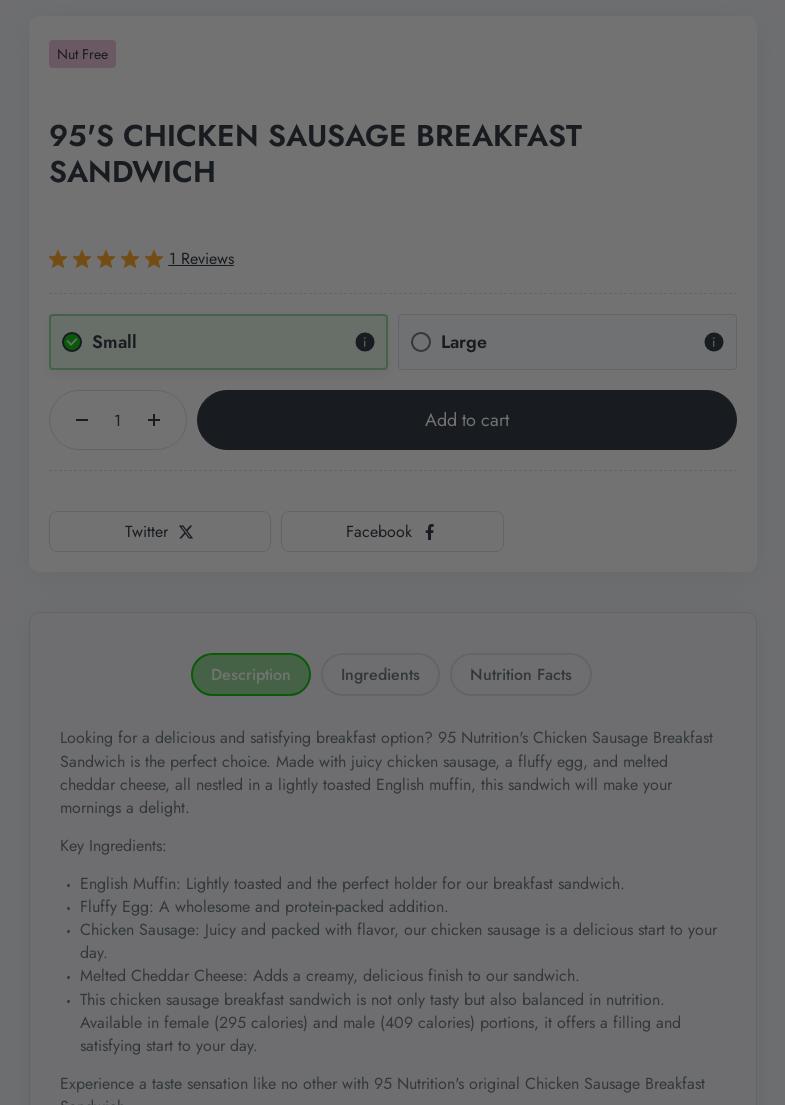Click the Large option info icon
This screenshot has height=1105, width=785.
coord(714,342)
